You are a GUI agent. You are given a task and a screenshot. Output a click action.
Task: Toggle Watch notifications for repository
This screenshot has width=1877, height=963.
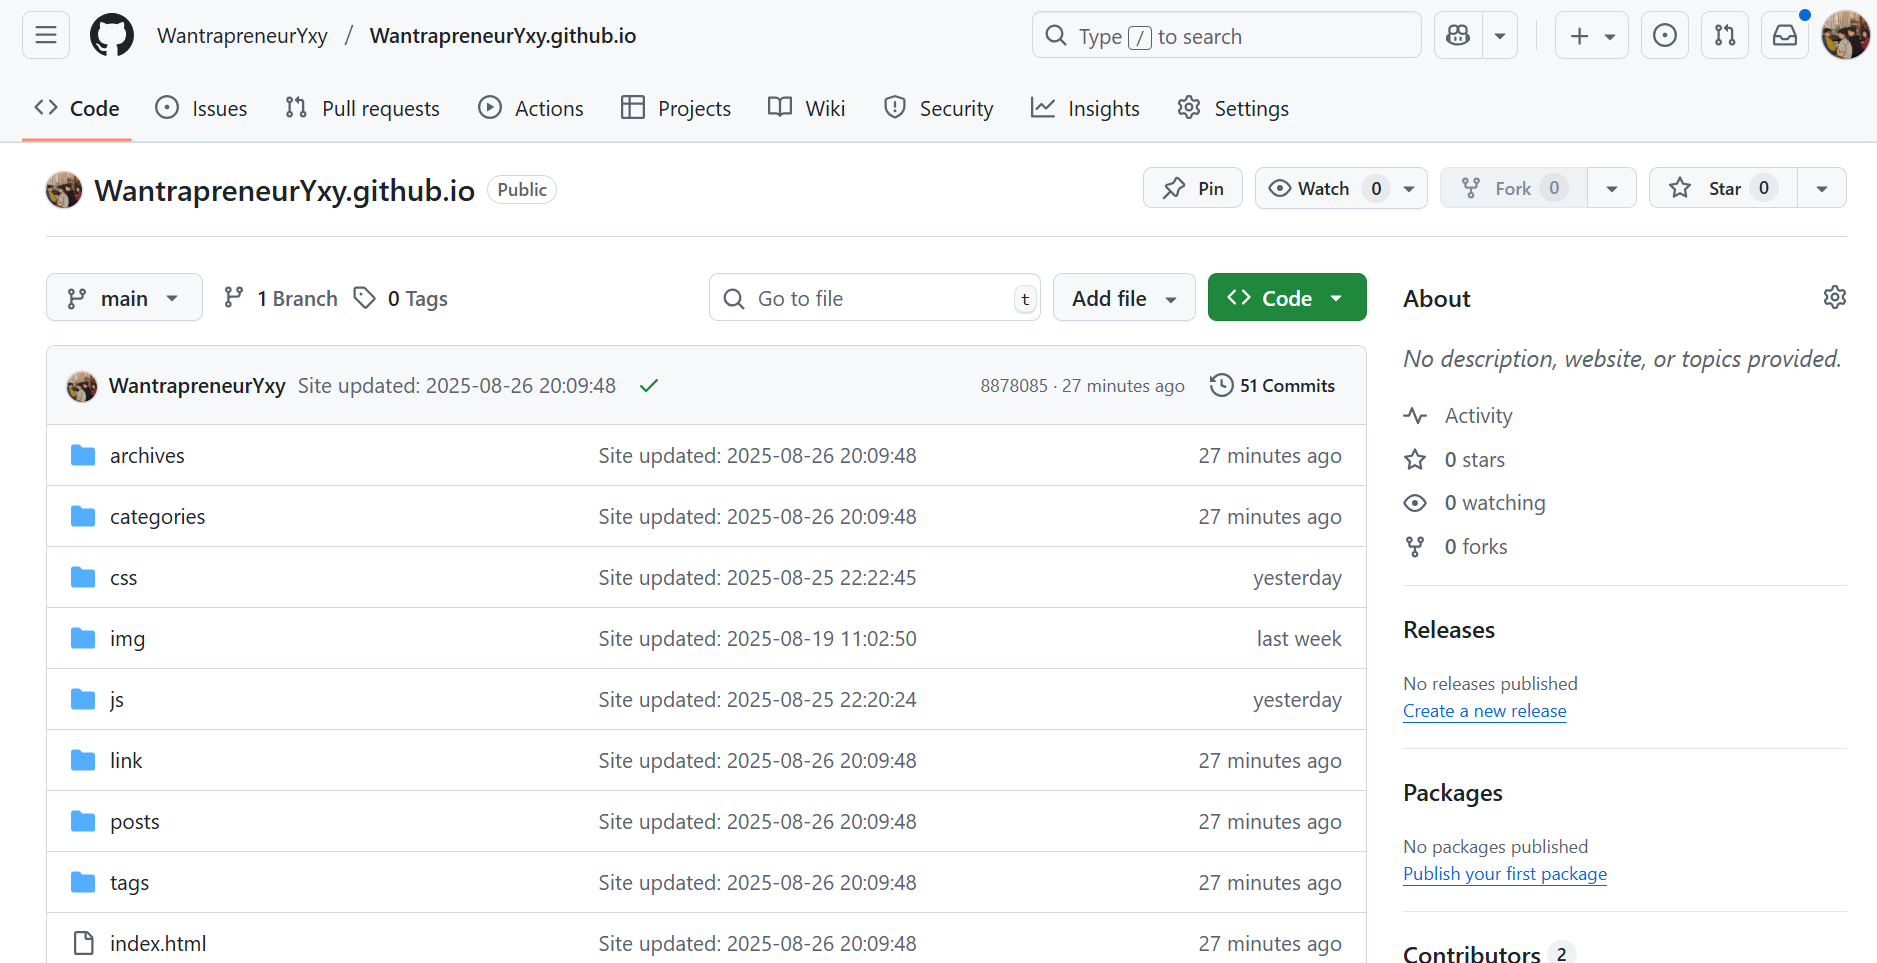(x=1322, y=188)
